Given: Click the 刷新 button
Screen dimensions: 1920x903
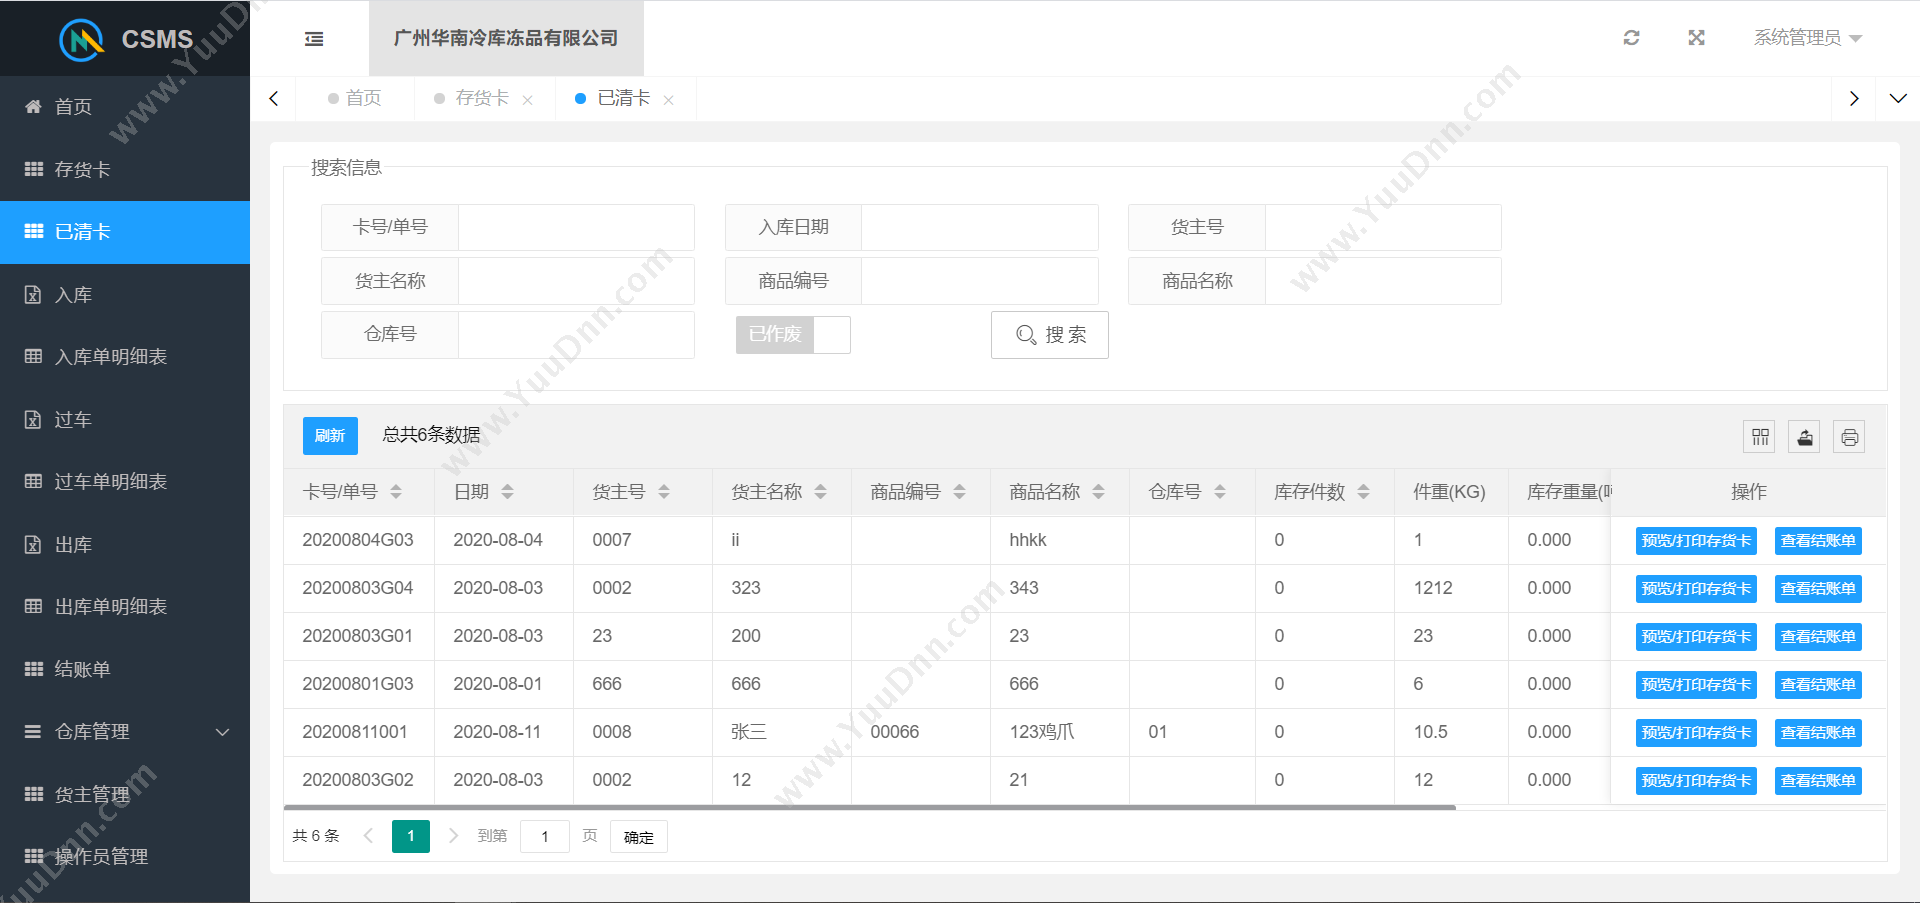Looking at the screenshot, I should click(330, 436).
